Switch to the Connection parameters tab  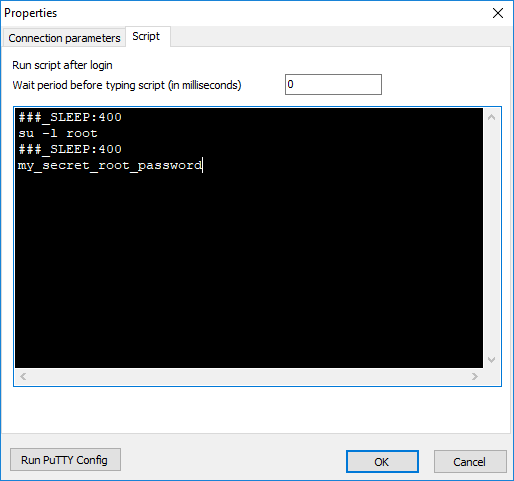click(x=64, y=38)
